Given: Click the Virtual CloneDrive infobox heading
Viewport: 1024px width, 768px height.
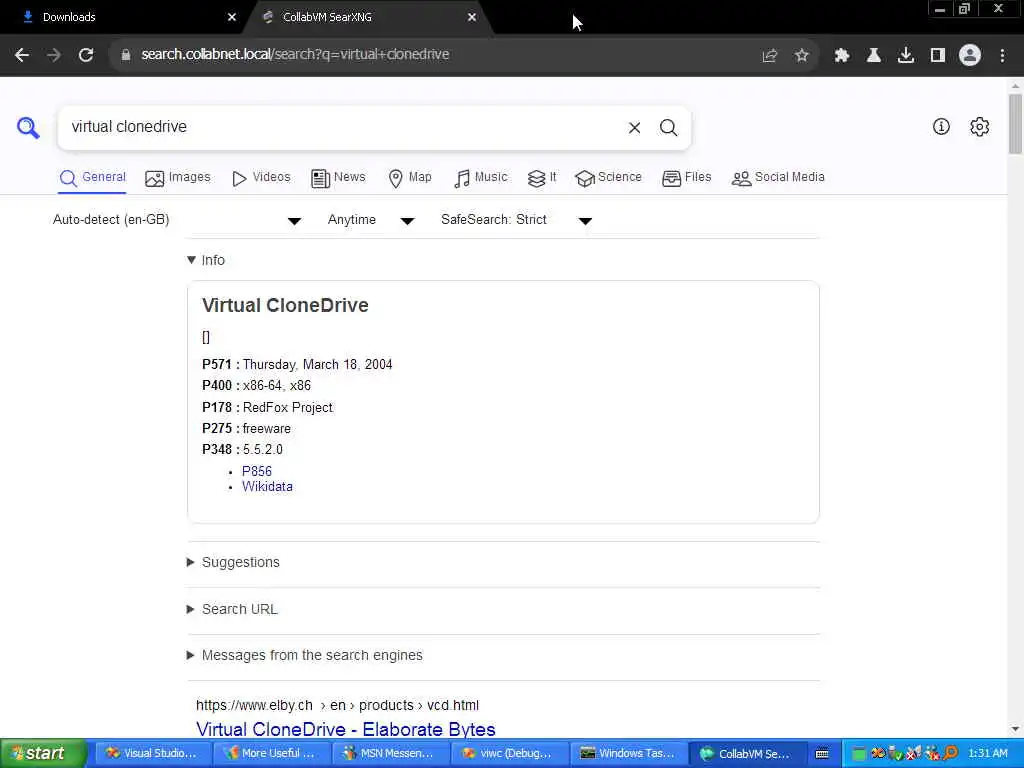Looking at the screenshot, I should [x=285, y=306].
